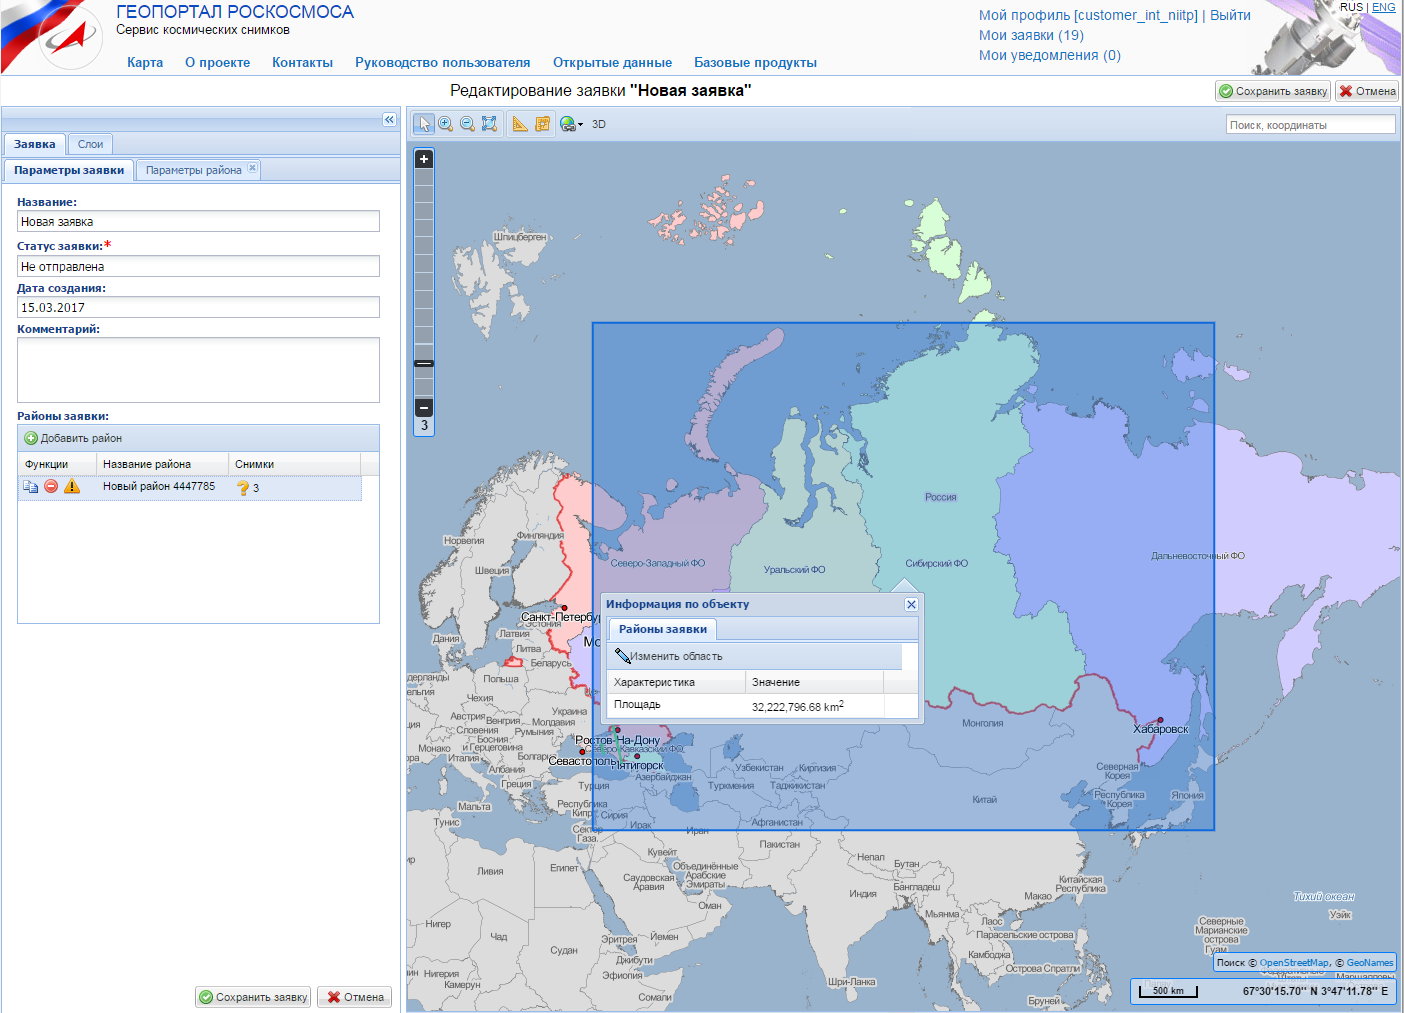1404x1013 pixels.
Task: Close the 'Информация по объекту' popup
Action: click(911, 604)
